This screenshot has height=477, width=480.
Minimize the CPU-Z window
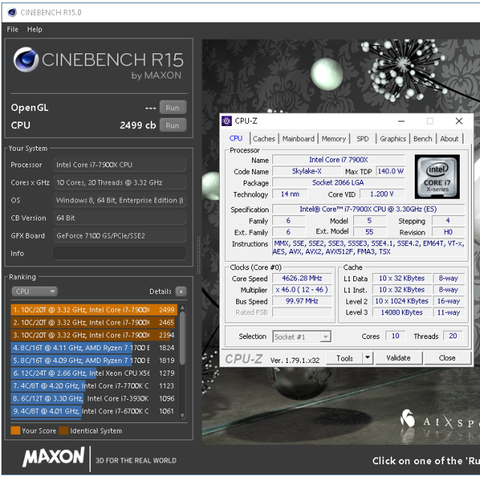[x=401, y=121]
